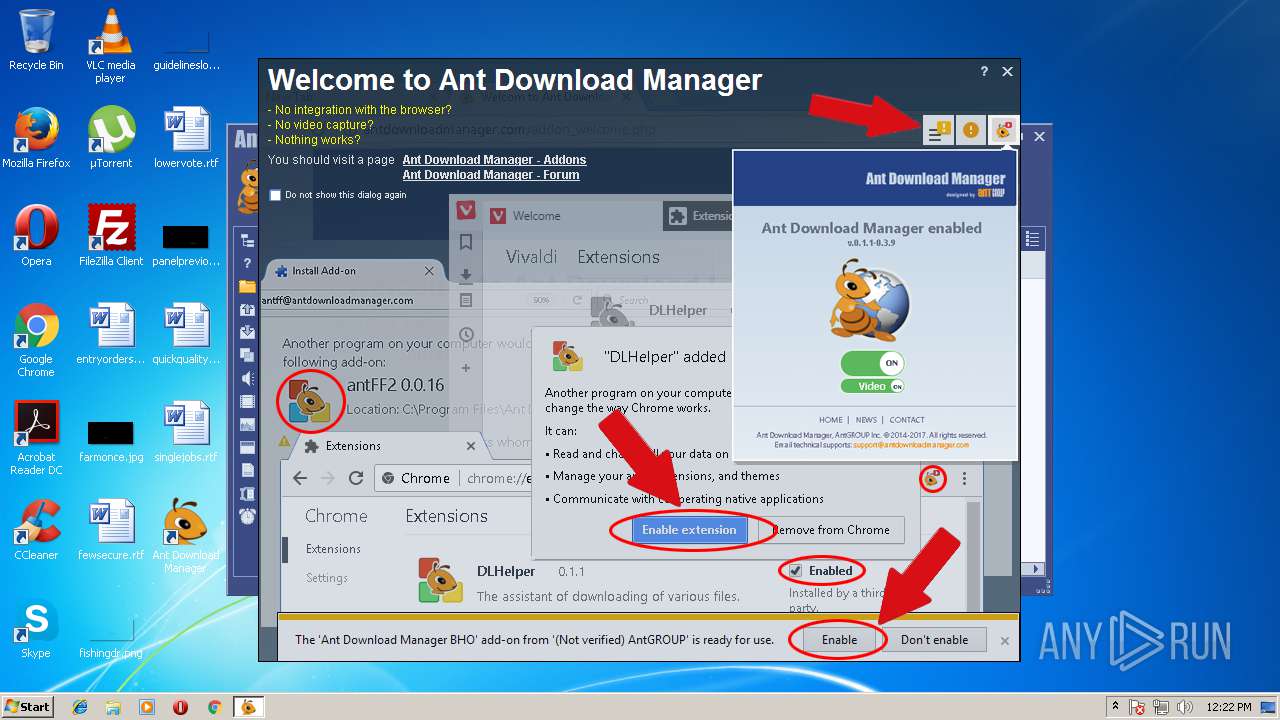Screen dimensions: 1280x720
Task: Select the Opera desktop shortcut
Action: 36,235
